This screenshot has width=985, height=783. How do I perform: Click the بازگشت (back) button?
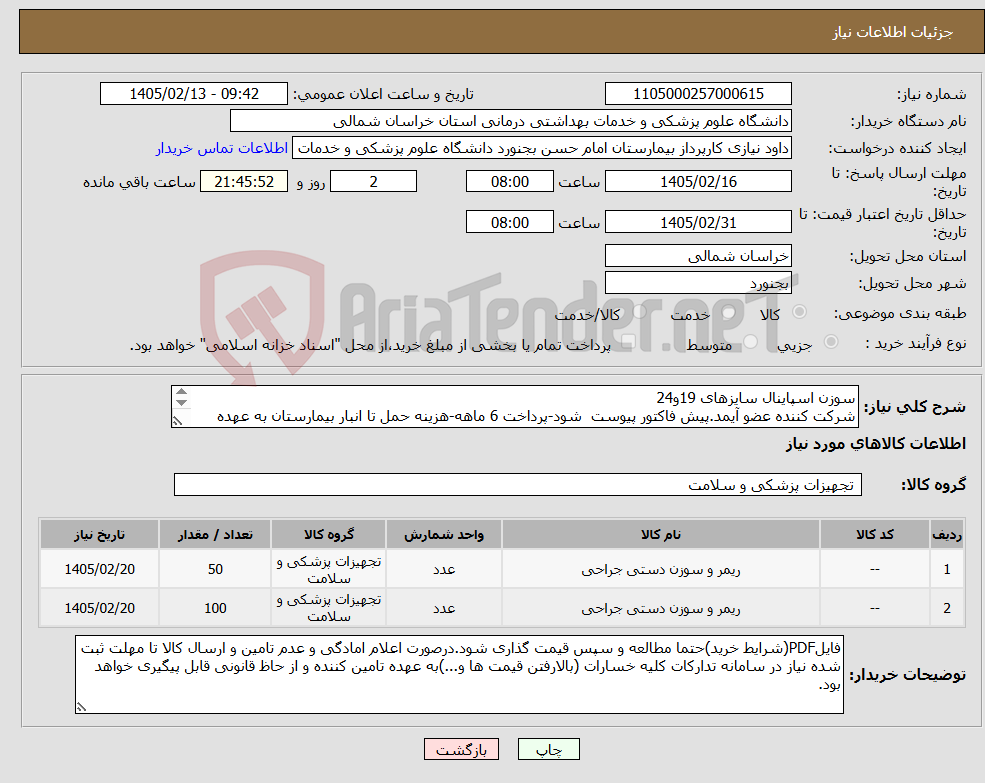click(x=461, y=749)
